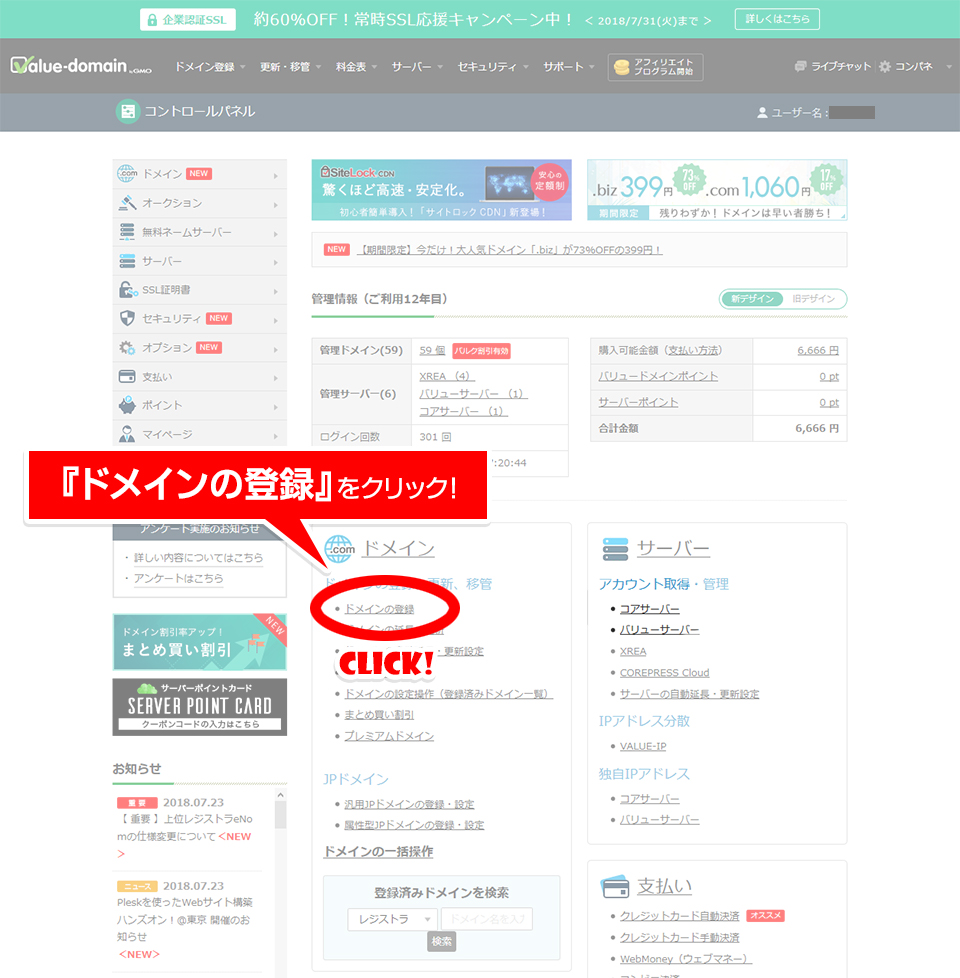Image resolution: width=960 pixels, height=978 pixels.
Task: Click the .biz 399円 promo banner
Action: [717, 190]
